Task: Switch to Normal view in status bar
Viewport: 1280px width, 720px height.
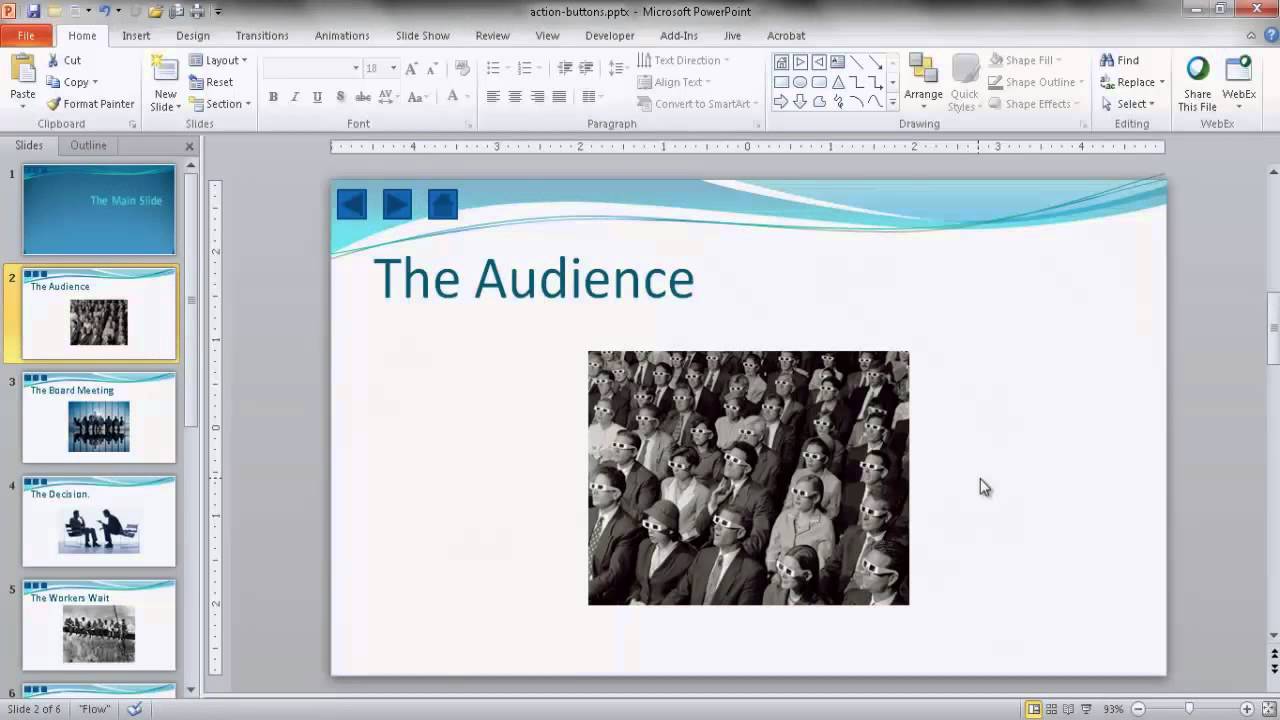Action: click(1034, 709)
